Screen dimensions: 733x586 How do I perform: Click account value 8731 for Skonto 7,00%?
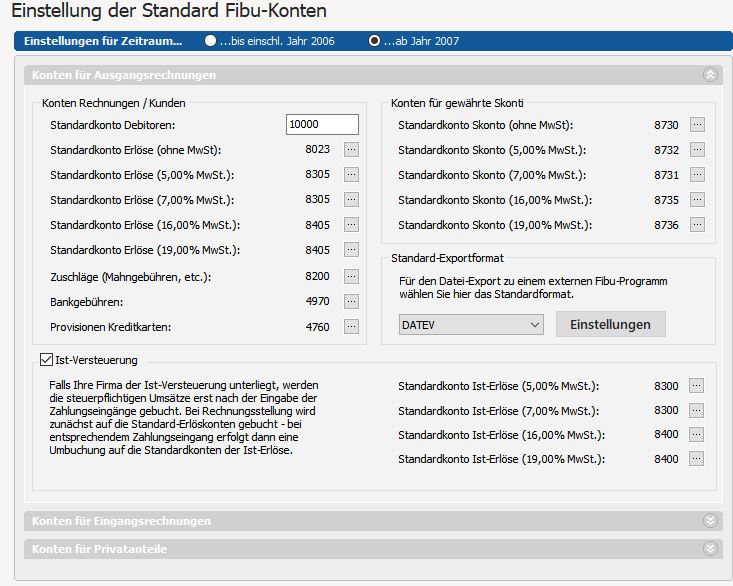tap(666, 175)
